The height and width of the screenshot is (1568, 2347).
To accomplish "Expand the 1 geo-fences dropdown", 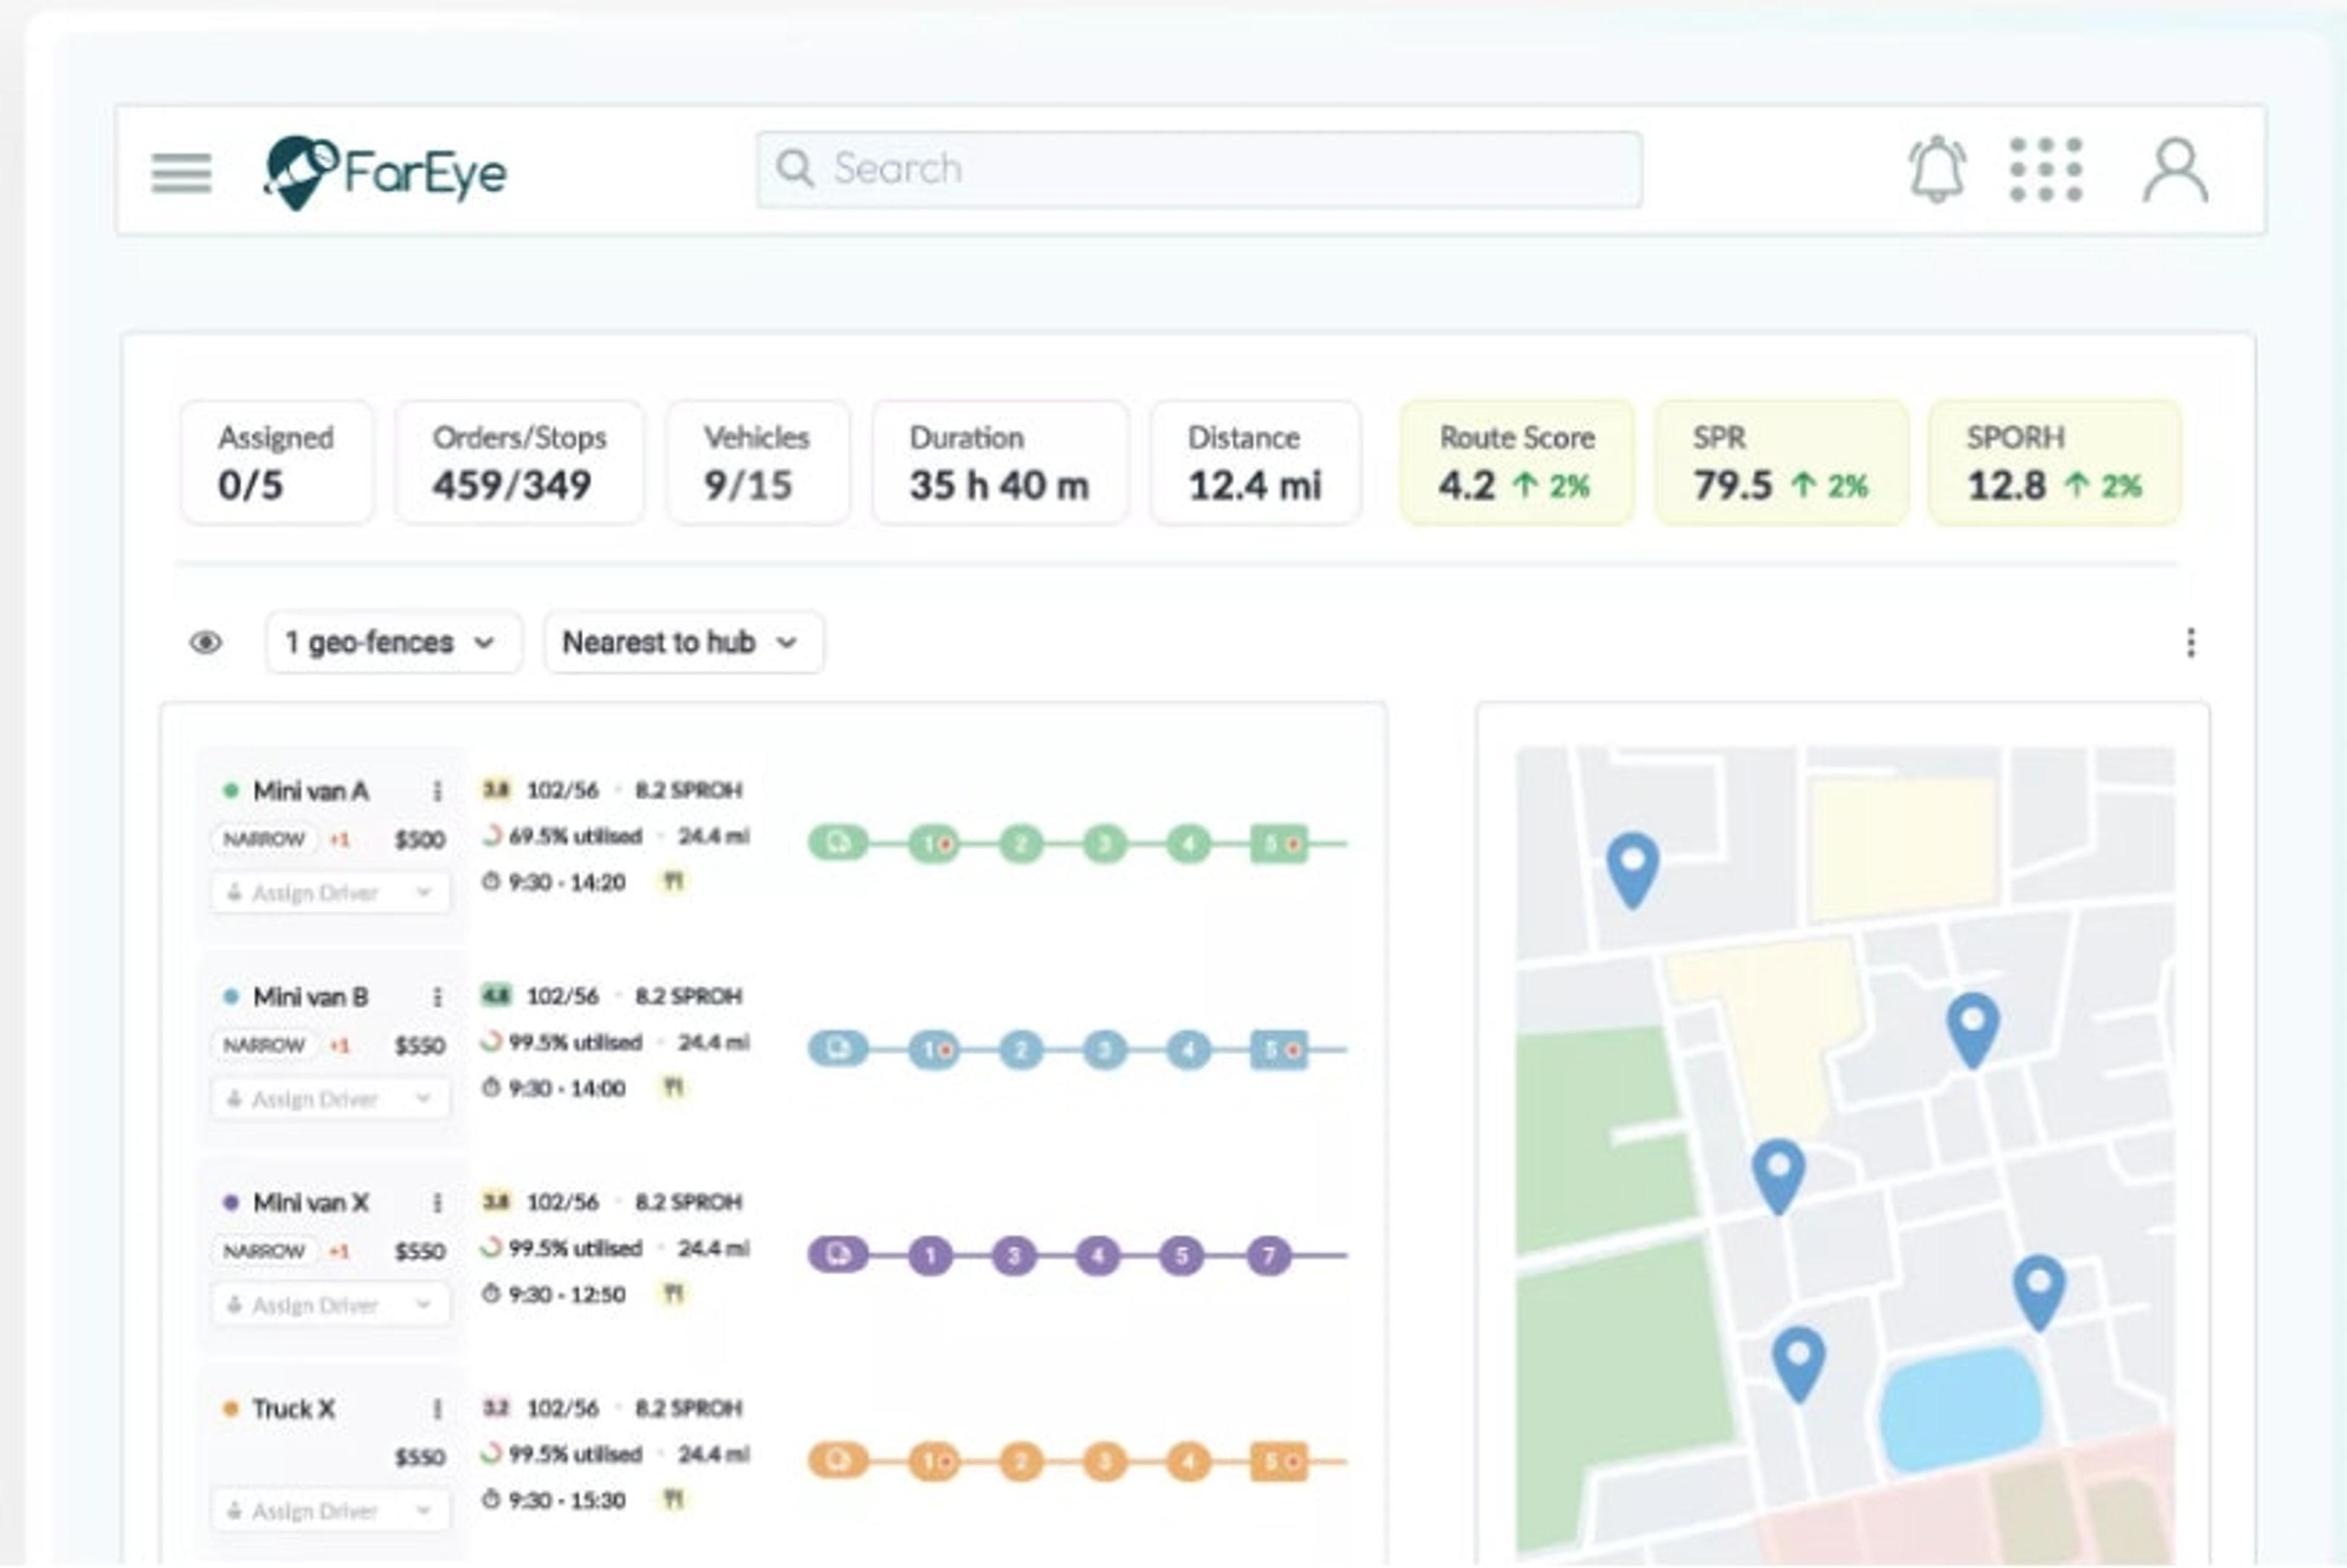I will (x=392, y=642).
